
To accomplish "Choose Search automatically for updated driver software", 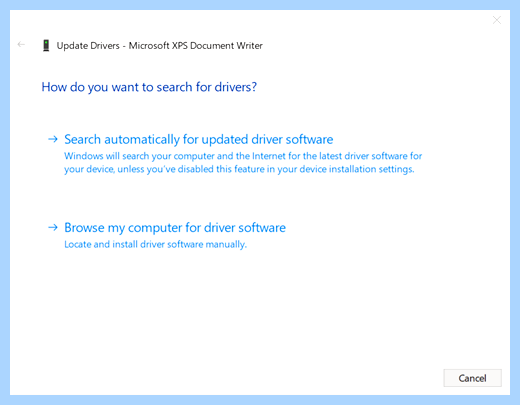I will 199,139.
